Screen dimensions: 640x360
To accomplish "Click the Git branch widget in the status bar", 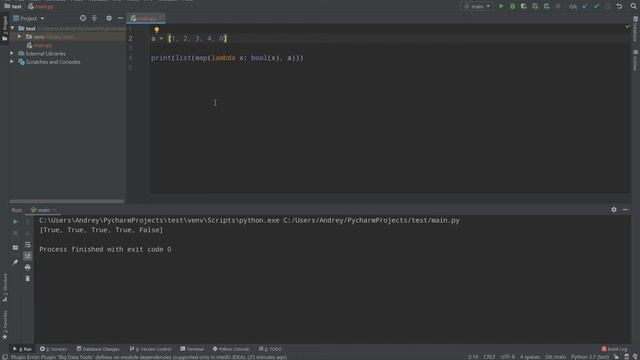I will coord(555,357).
